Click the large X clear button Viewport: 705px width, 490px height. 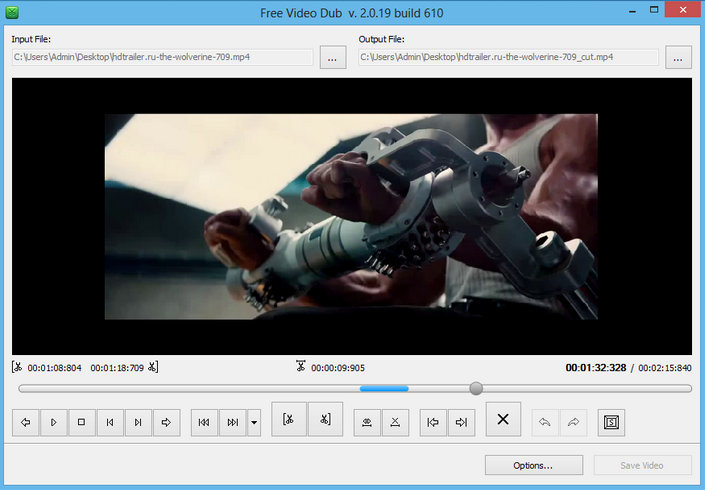point(503,419)
